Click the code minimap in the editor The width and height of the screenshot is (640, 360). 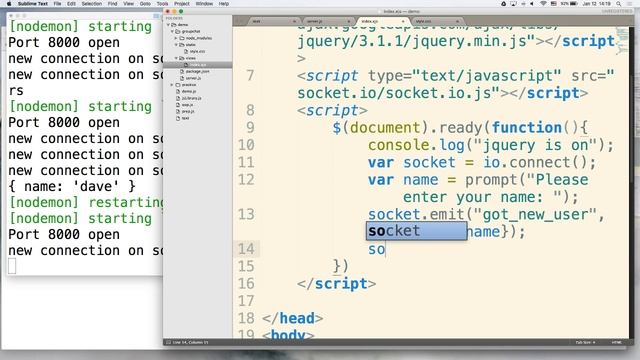622,41
